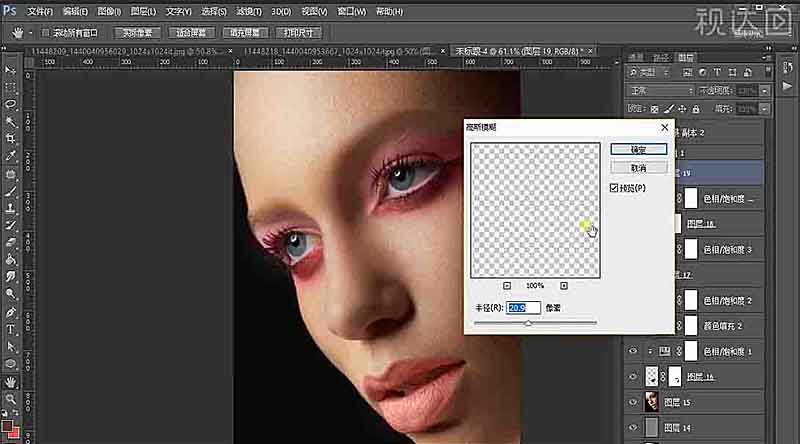Open the layer filter type dropdown
Viewport: 800px width, 444px height.
point(648,72)
